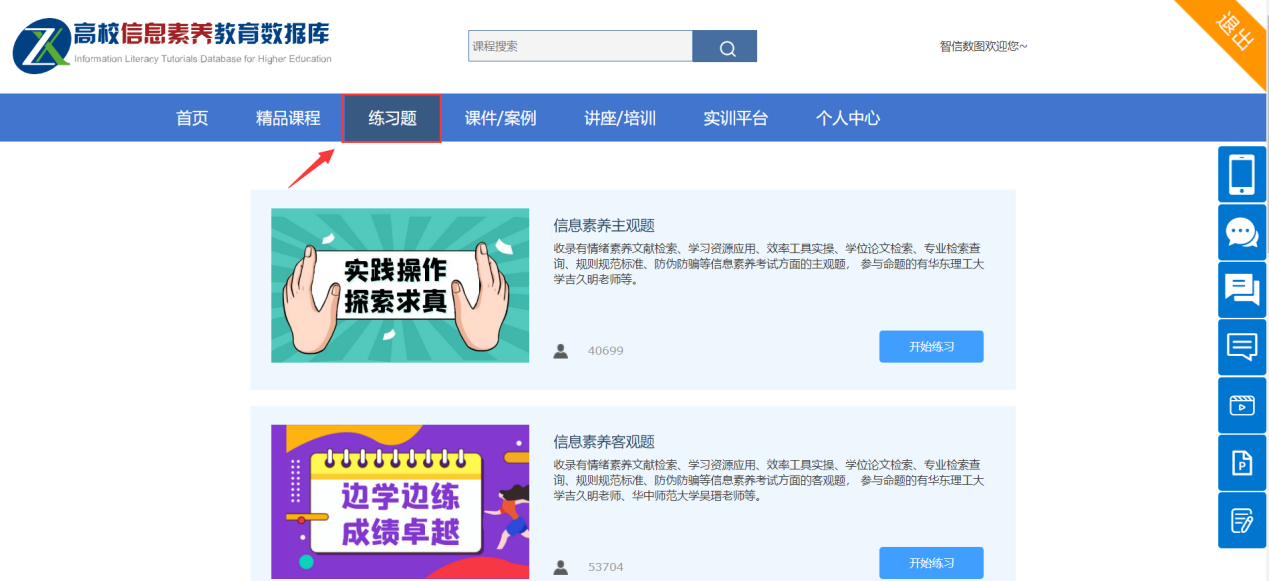The image size is (1269, 581).
Task: Click the 智信数图欢迎您 greeting text
Action: pyautogui.click(x=983, y=46)
